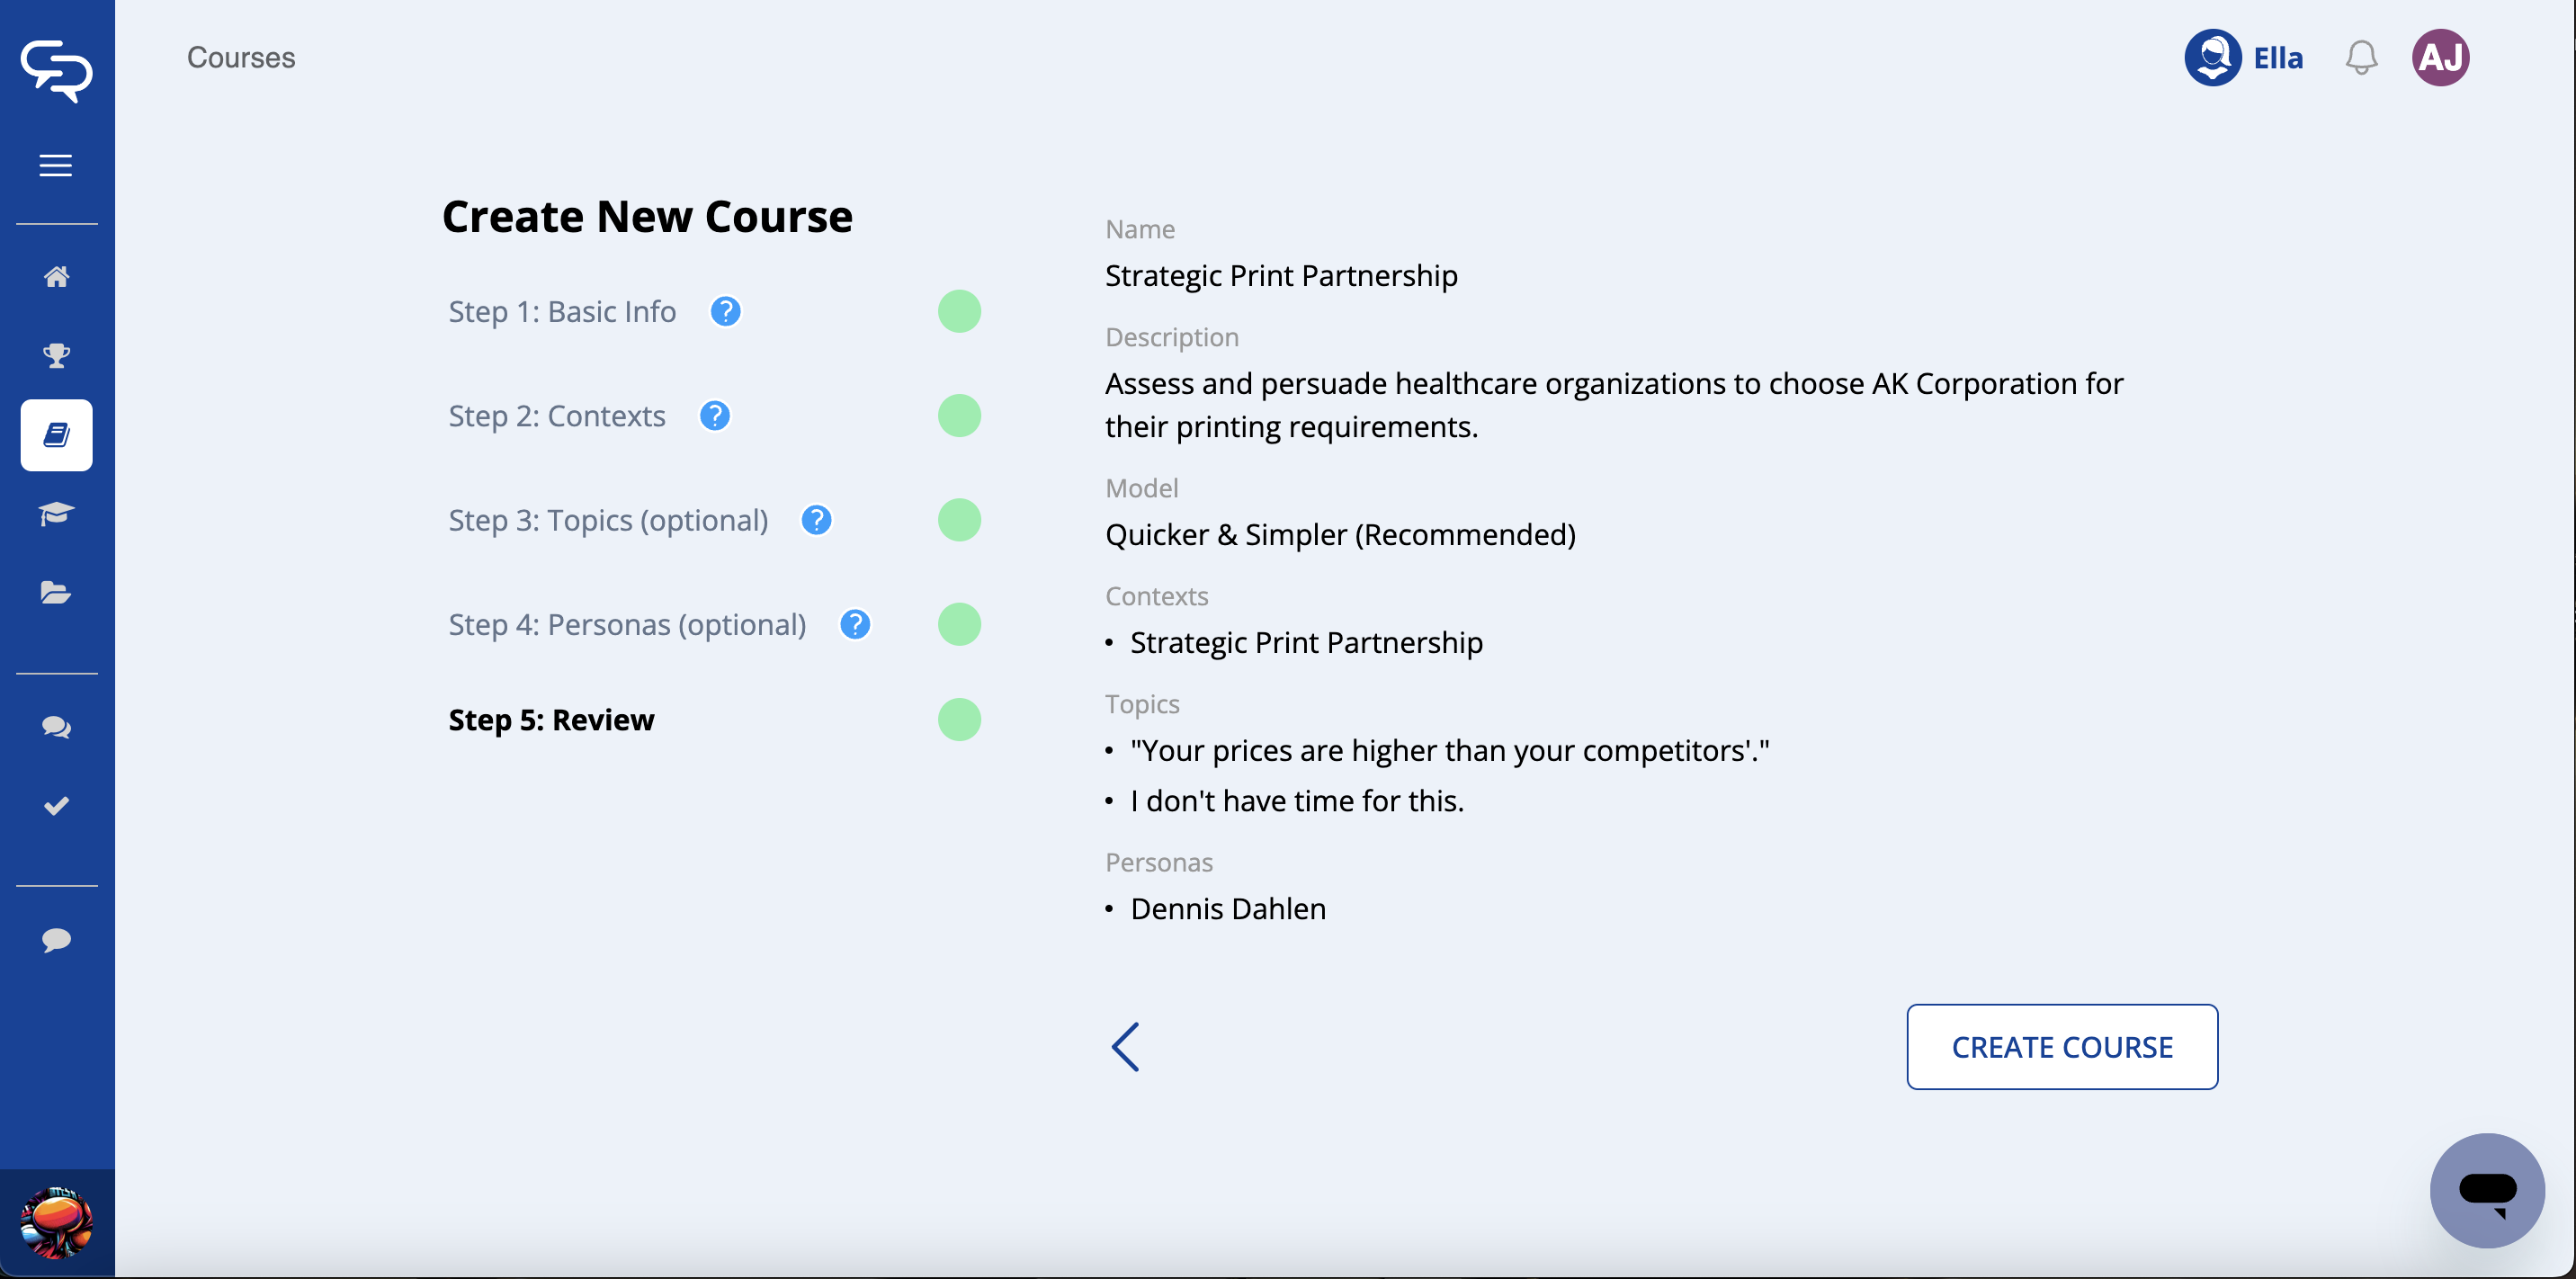The width and height of the screenshot is (2576, 1279).
Task: Open the trophy leaderboard icon
Action: coord(56,355)
